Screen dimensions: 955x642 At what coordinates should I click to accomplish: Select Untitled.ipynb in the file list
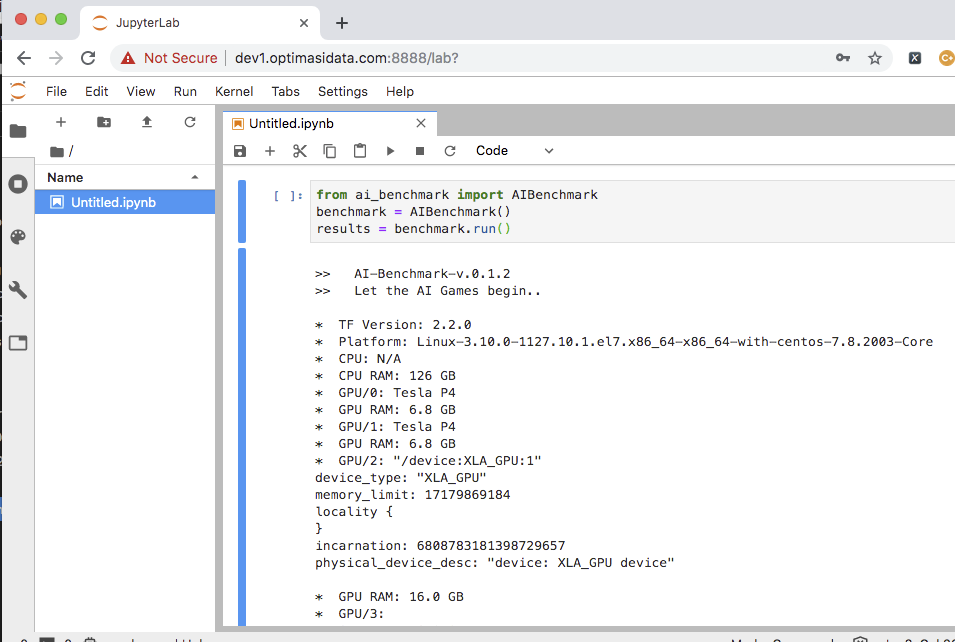pos(113,202)
